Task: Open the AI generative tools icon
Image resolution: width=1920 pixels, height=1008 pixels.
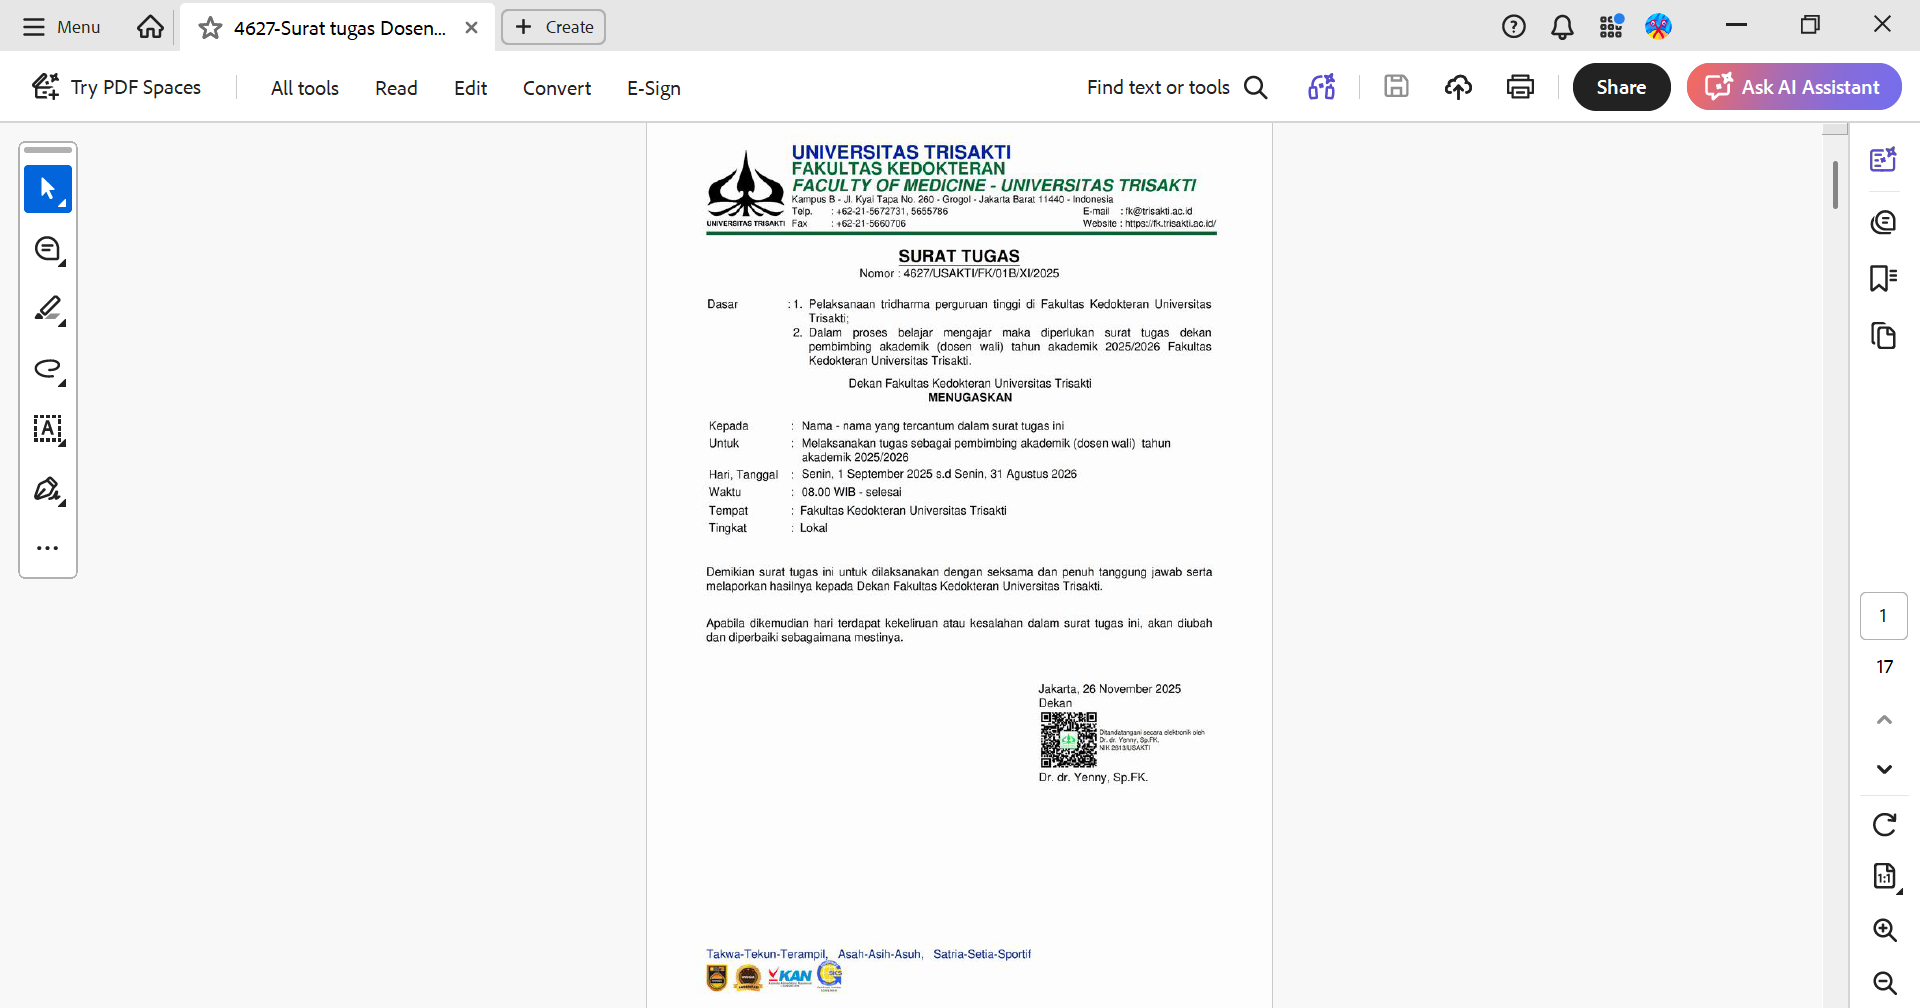Action: pos(1322,87)
